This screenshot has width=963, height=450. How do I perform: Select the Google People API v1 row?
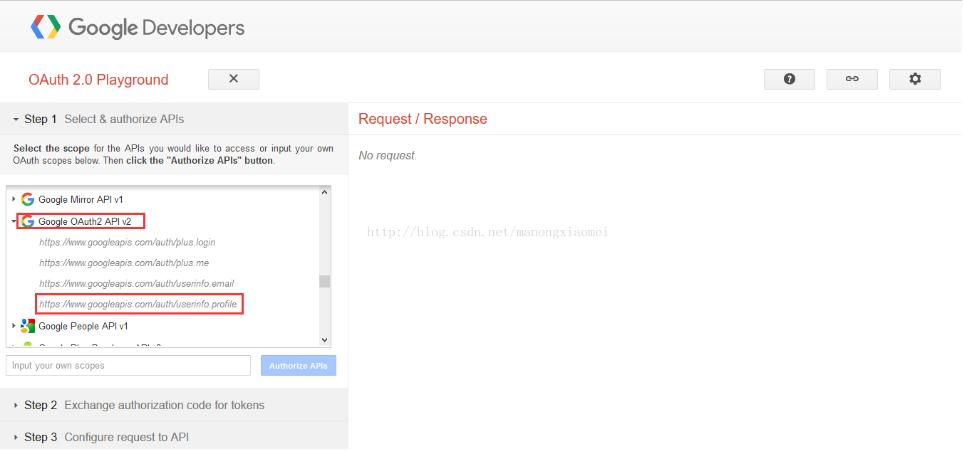[x=162, y=326]
